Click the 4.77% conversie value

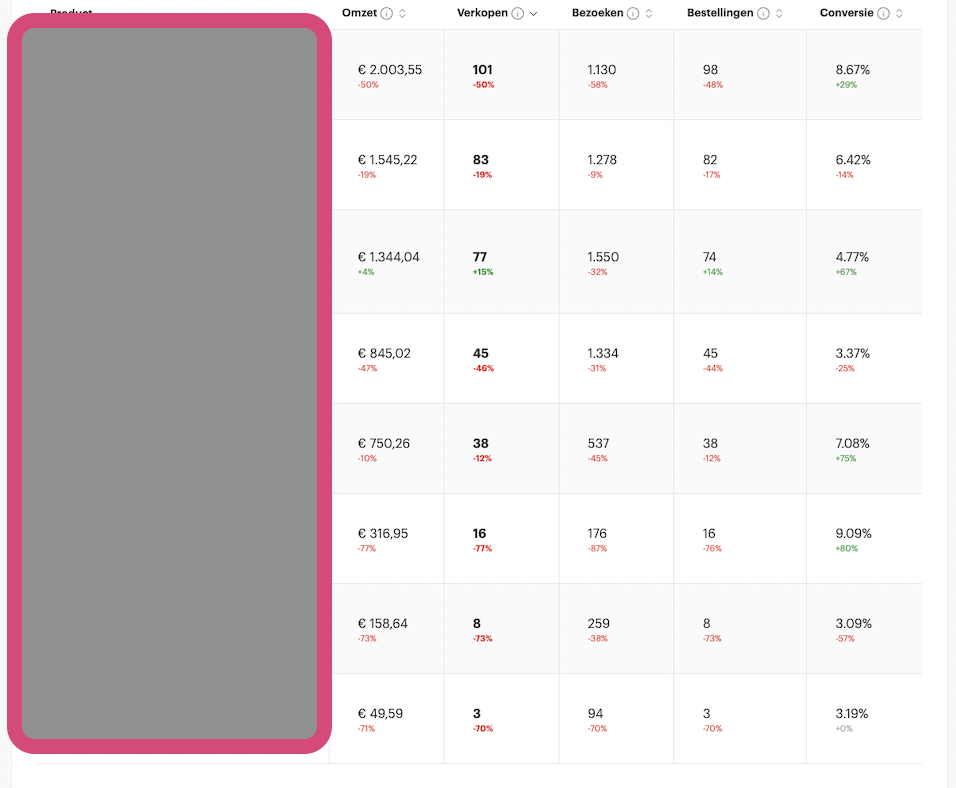852,257
